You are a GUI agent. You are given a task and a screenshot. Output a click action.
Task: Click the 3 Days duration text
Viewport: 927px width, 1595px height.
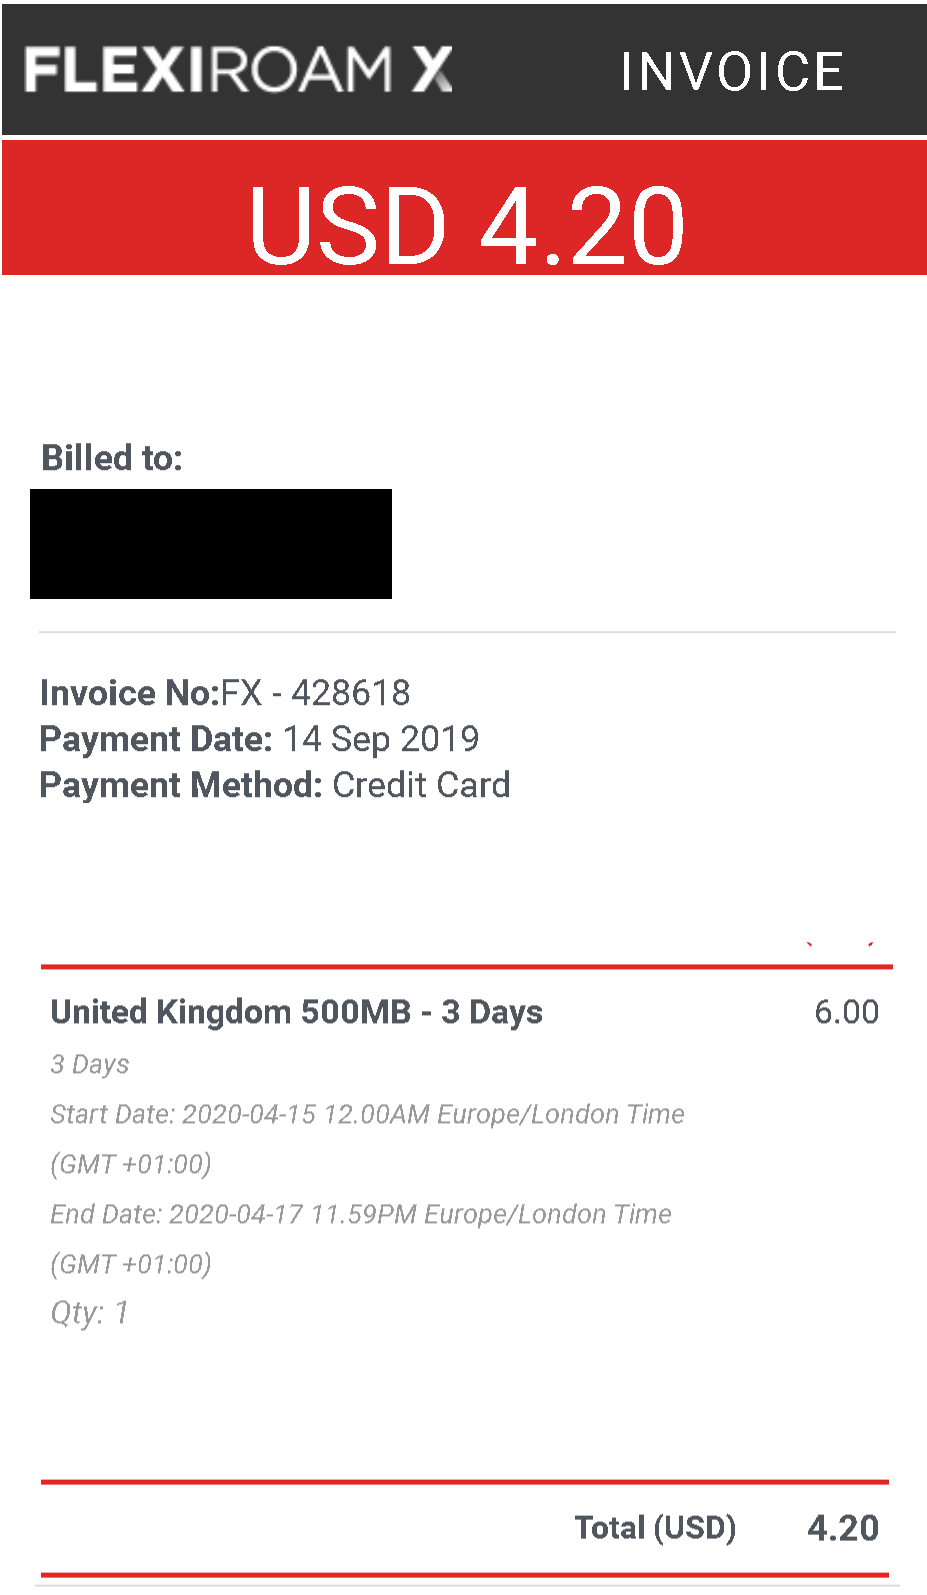[x=90, y=1064]
